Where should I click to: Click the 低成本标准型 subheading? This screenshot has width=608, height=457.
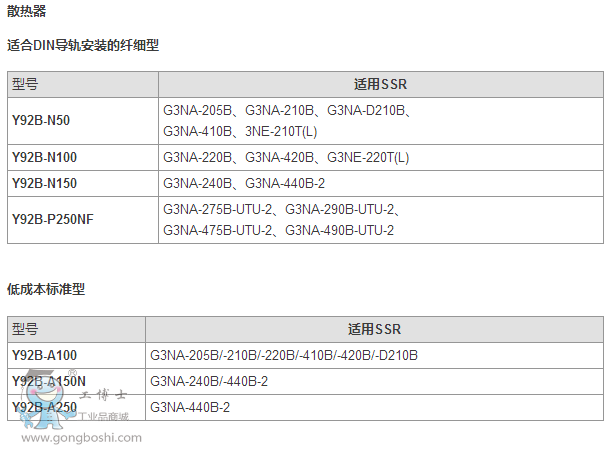click(46, 288)
